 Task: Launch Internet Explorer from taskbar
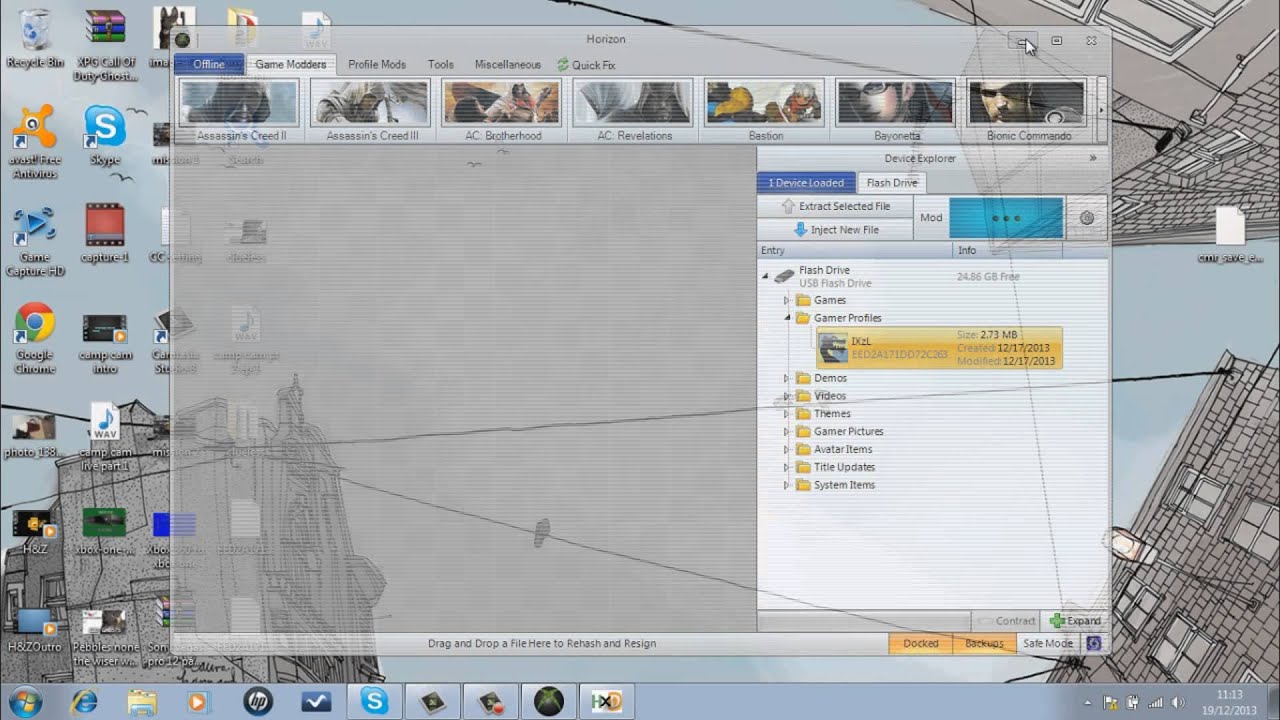click(86, 702)
